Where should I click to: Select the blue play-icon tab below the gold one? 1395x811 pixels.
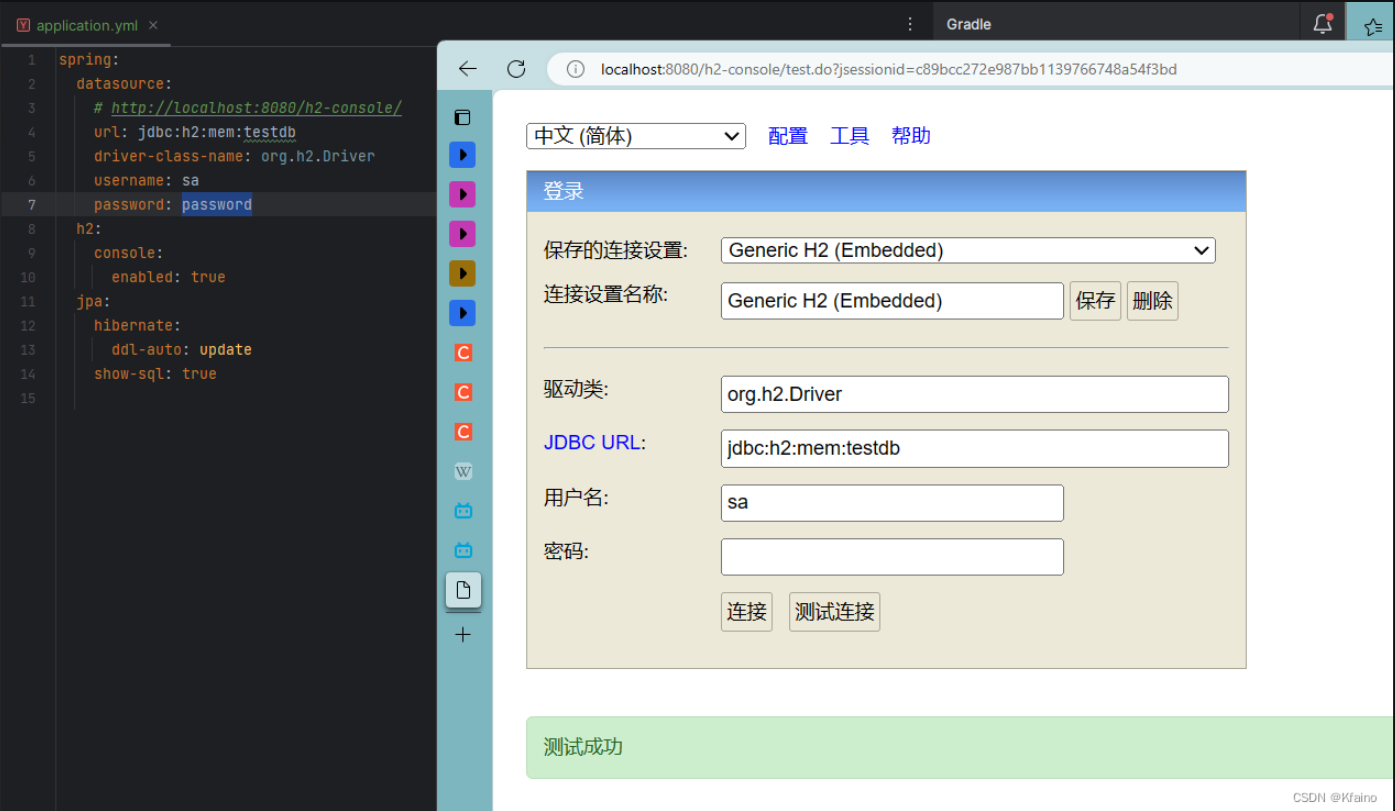[462, 313]
